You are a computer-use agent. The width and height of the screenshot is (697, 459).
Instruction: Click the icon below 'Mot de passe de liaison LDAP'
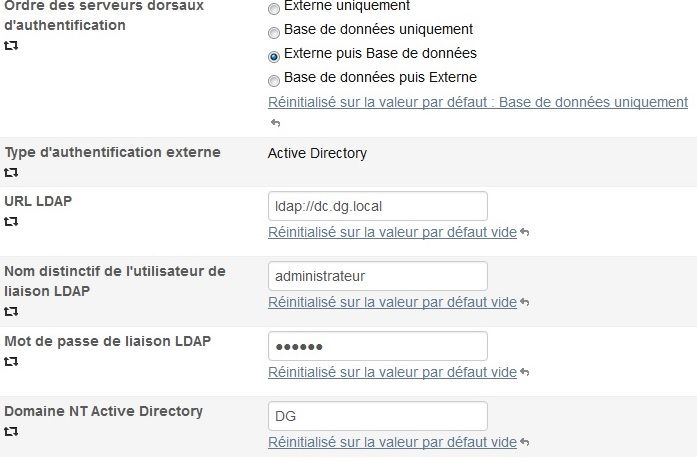pyautogui.click(x=11, y=362)
